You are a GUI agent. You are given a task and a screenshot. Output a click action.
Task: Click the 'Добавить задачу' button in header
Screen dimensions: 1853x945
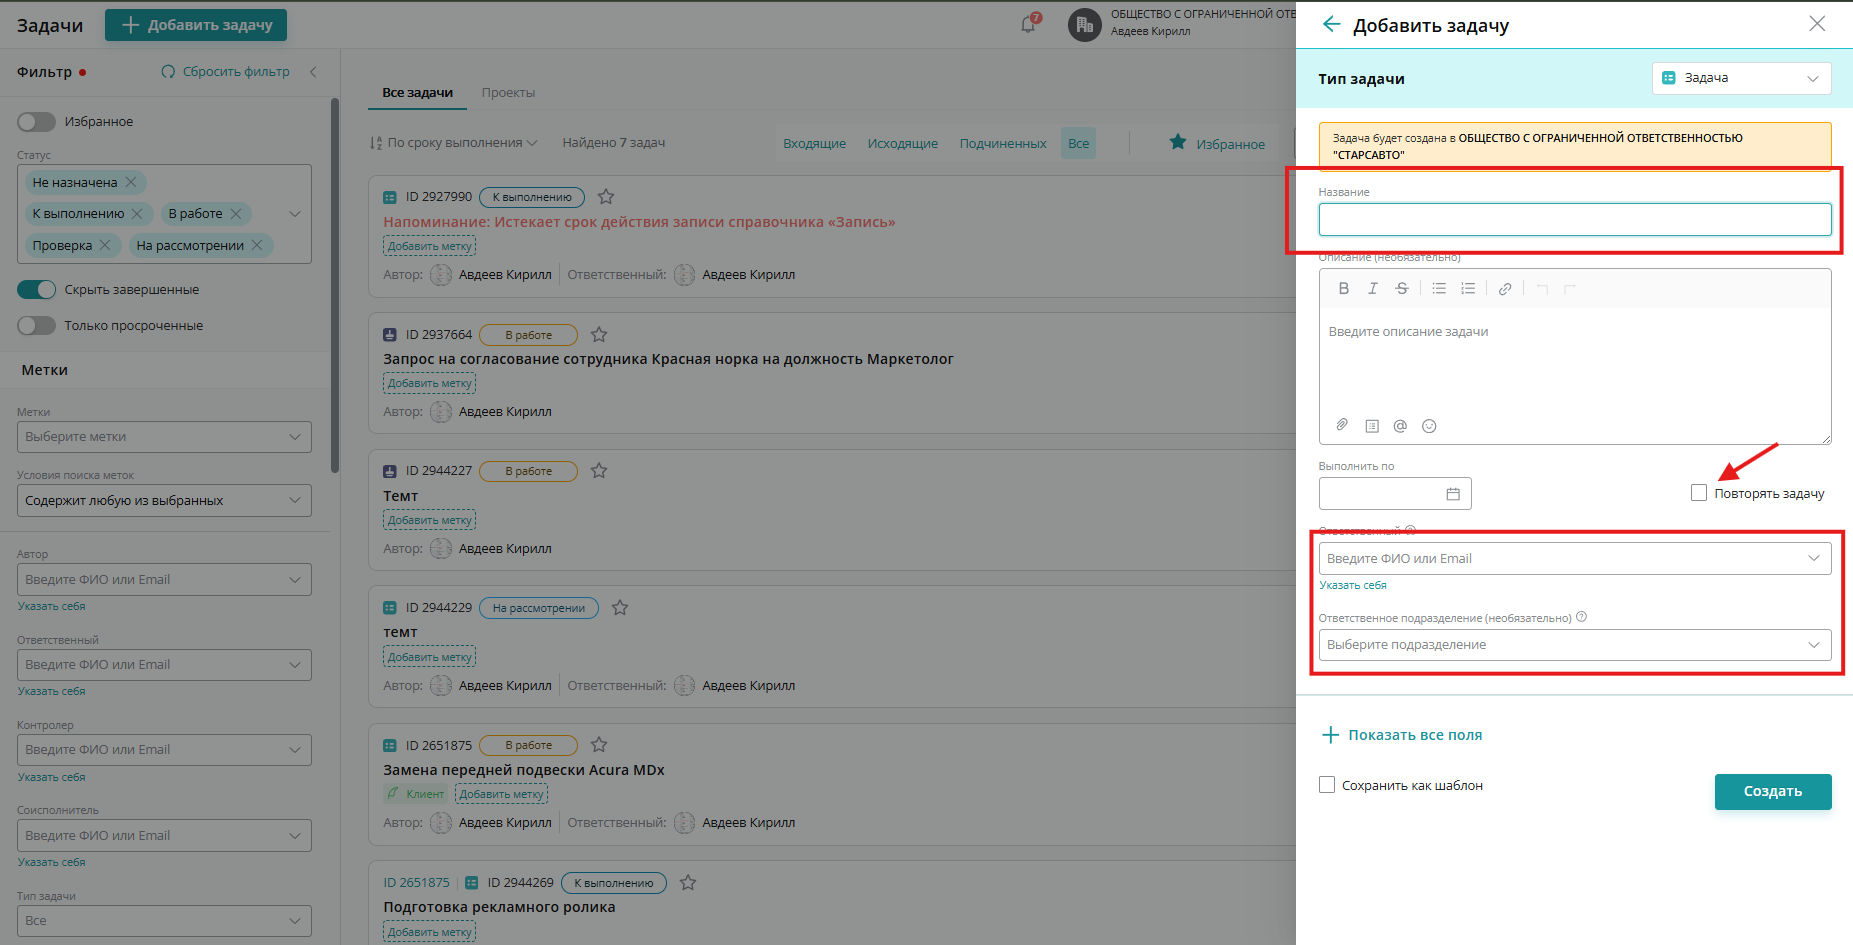tap(196, 25)
